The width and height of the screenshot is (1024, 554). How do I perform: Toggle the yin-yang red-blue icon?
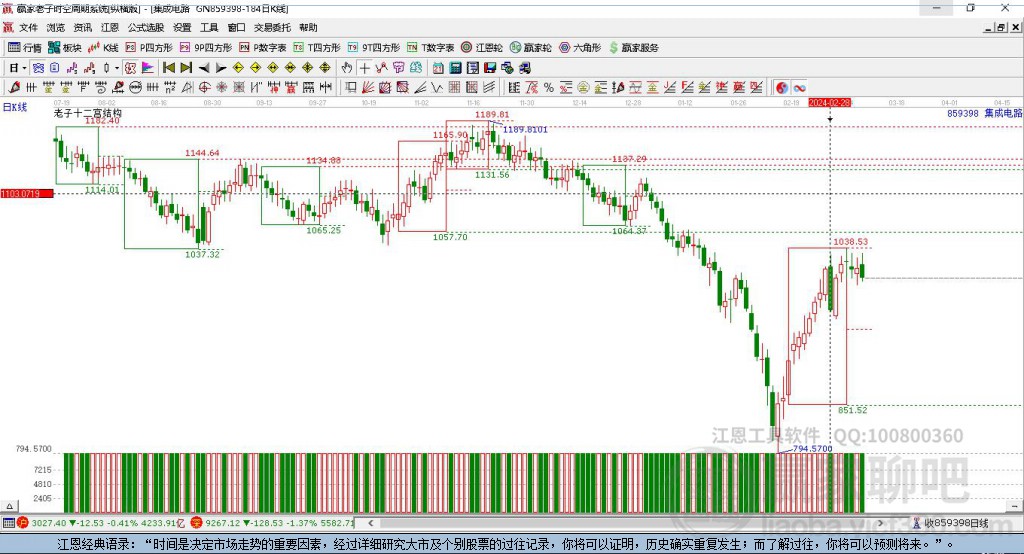click(x=782, y=88)
